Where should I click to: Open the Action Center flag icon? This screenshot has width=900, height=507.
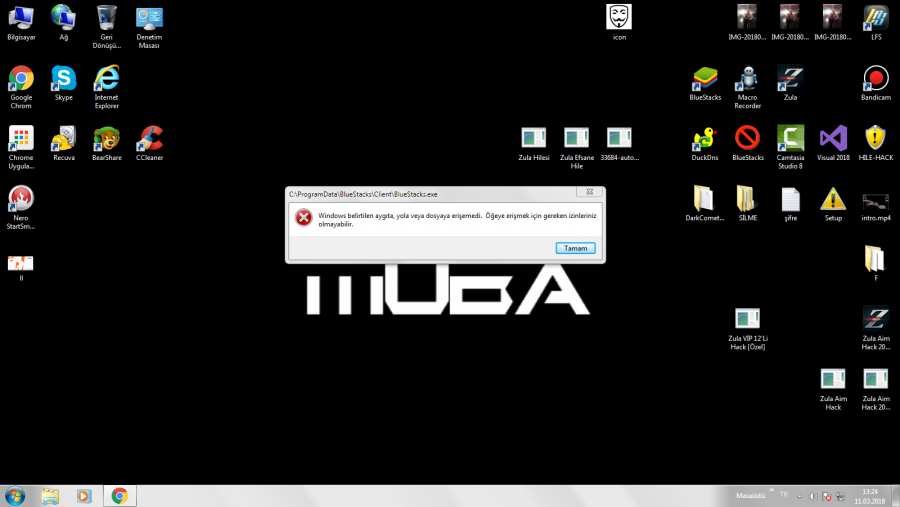coord(827,496)
